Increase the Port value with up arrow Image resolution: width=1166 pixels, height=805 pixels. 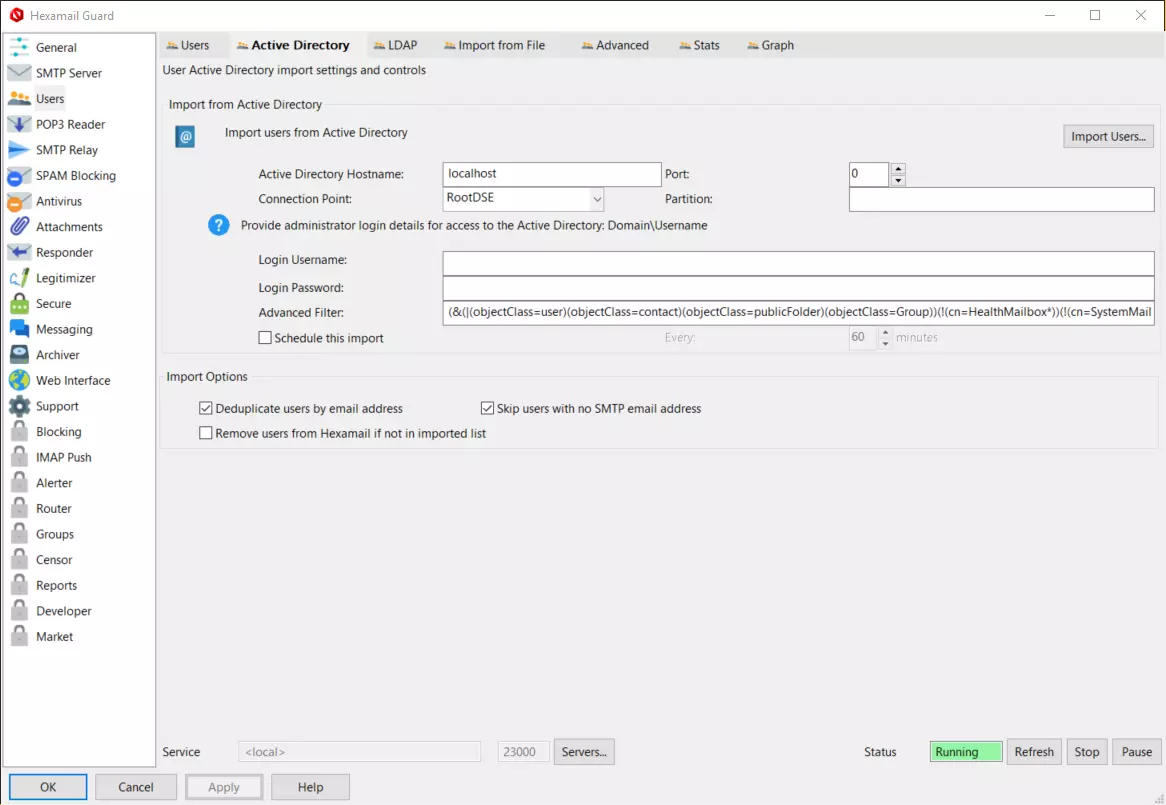click(x=898, y=169)
